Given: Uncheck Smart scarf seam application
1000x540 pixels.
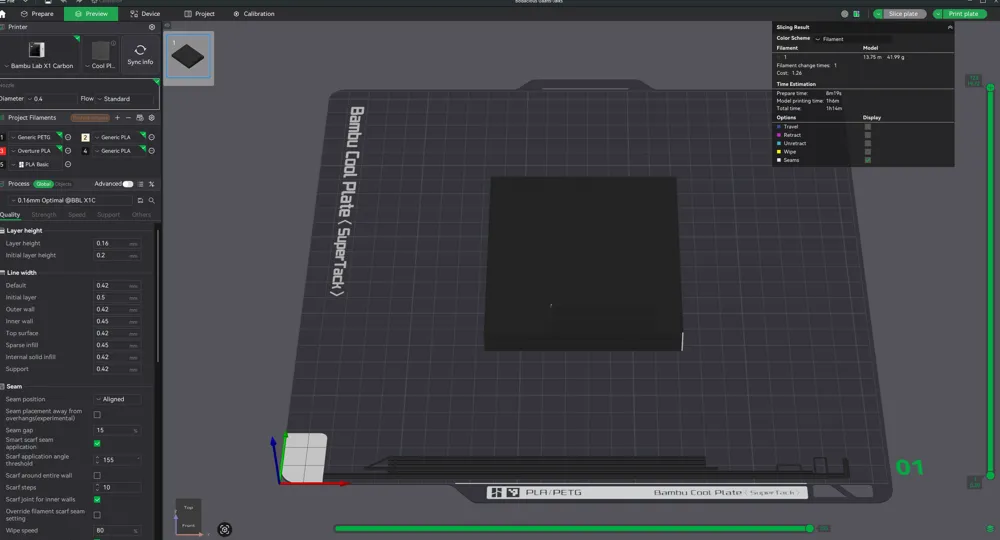Looking at the screenshot, I should point(97,444).
